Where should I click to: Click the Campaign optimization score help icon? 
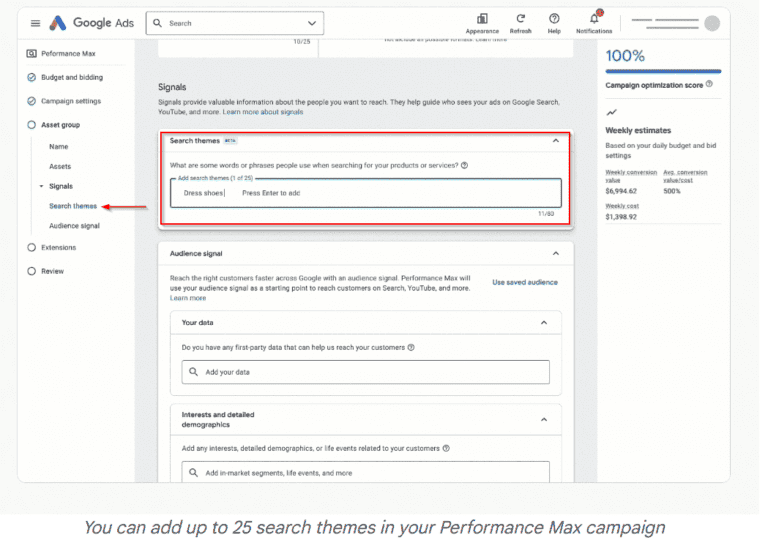(709, 85)
